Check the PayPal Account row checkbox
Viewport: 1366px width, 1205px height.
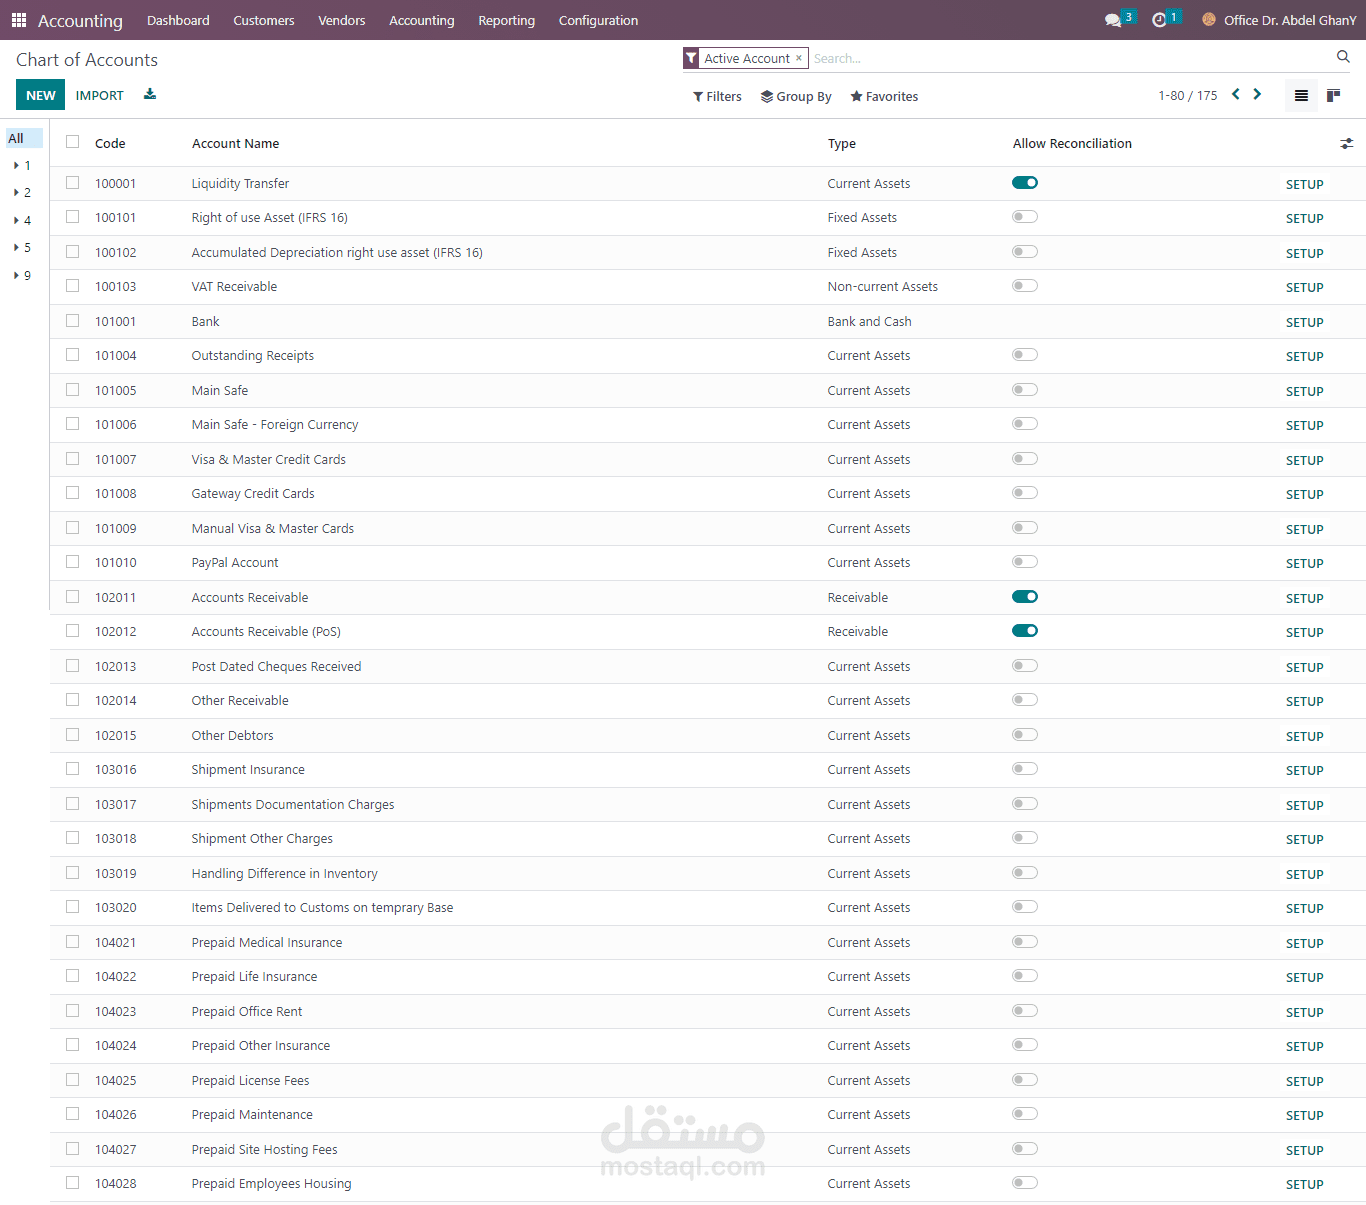[73, 562]
